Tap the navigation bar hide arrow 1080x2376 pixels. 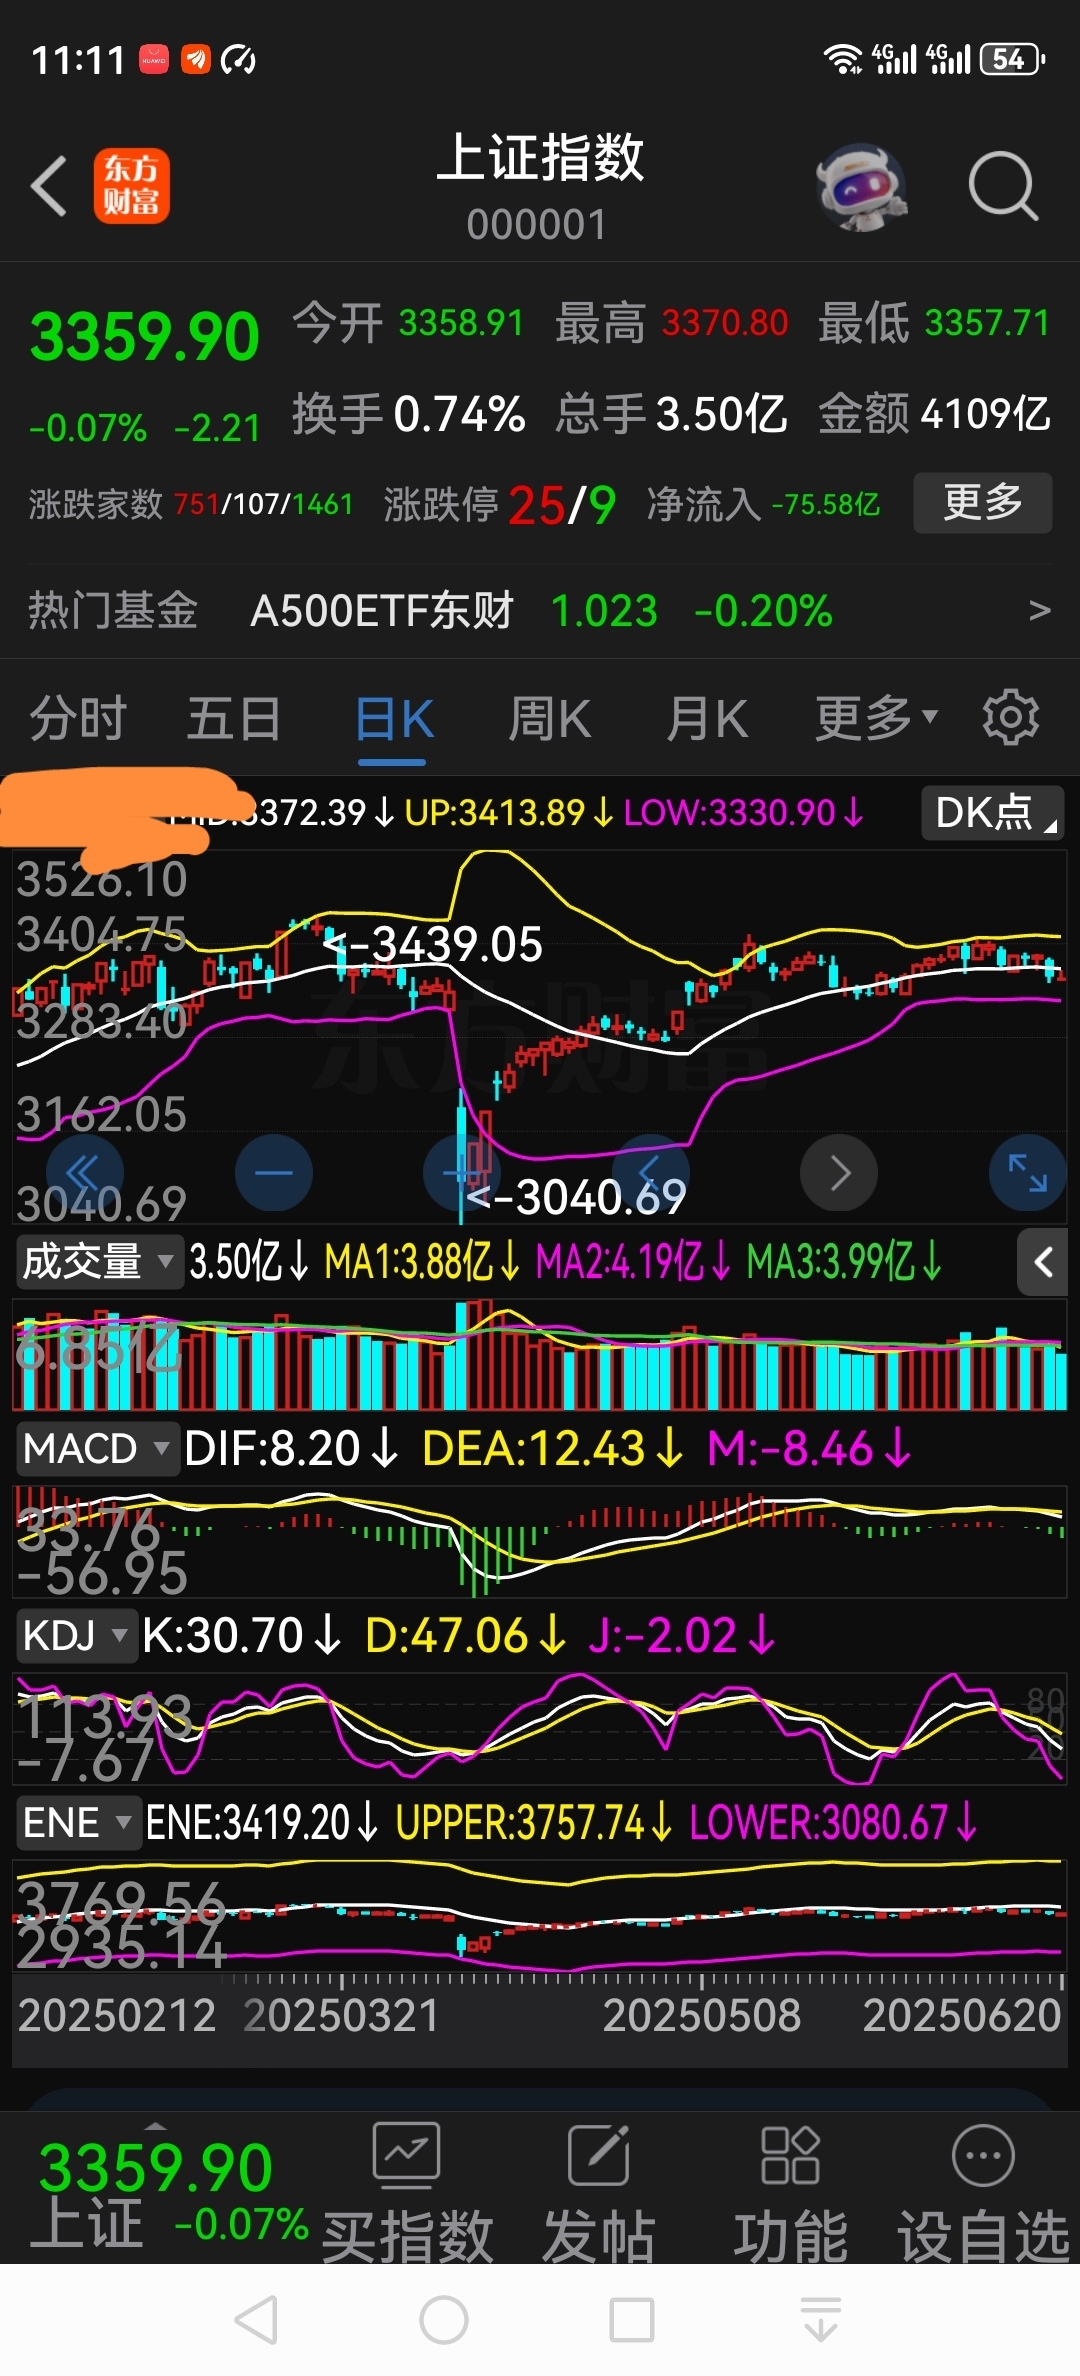point(820,2320)
